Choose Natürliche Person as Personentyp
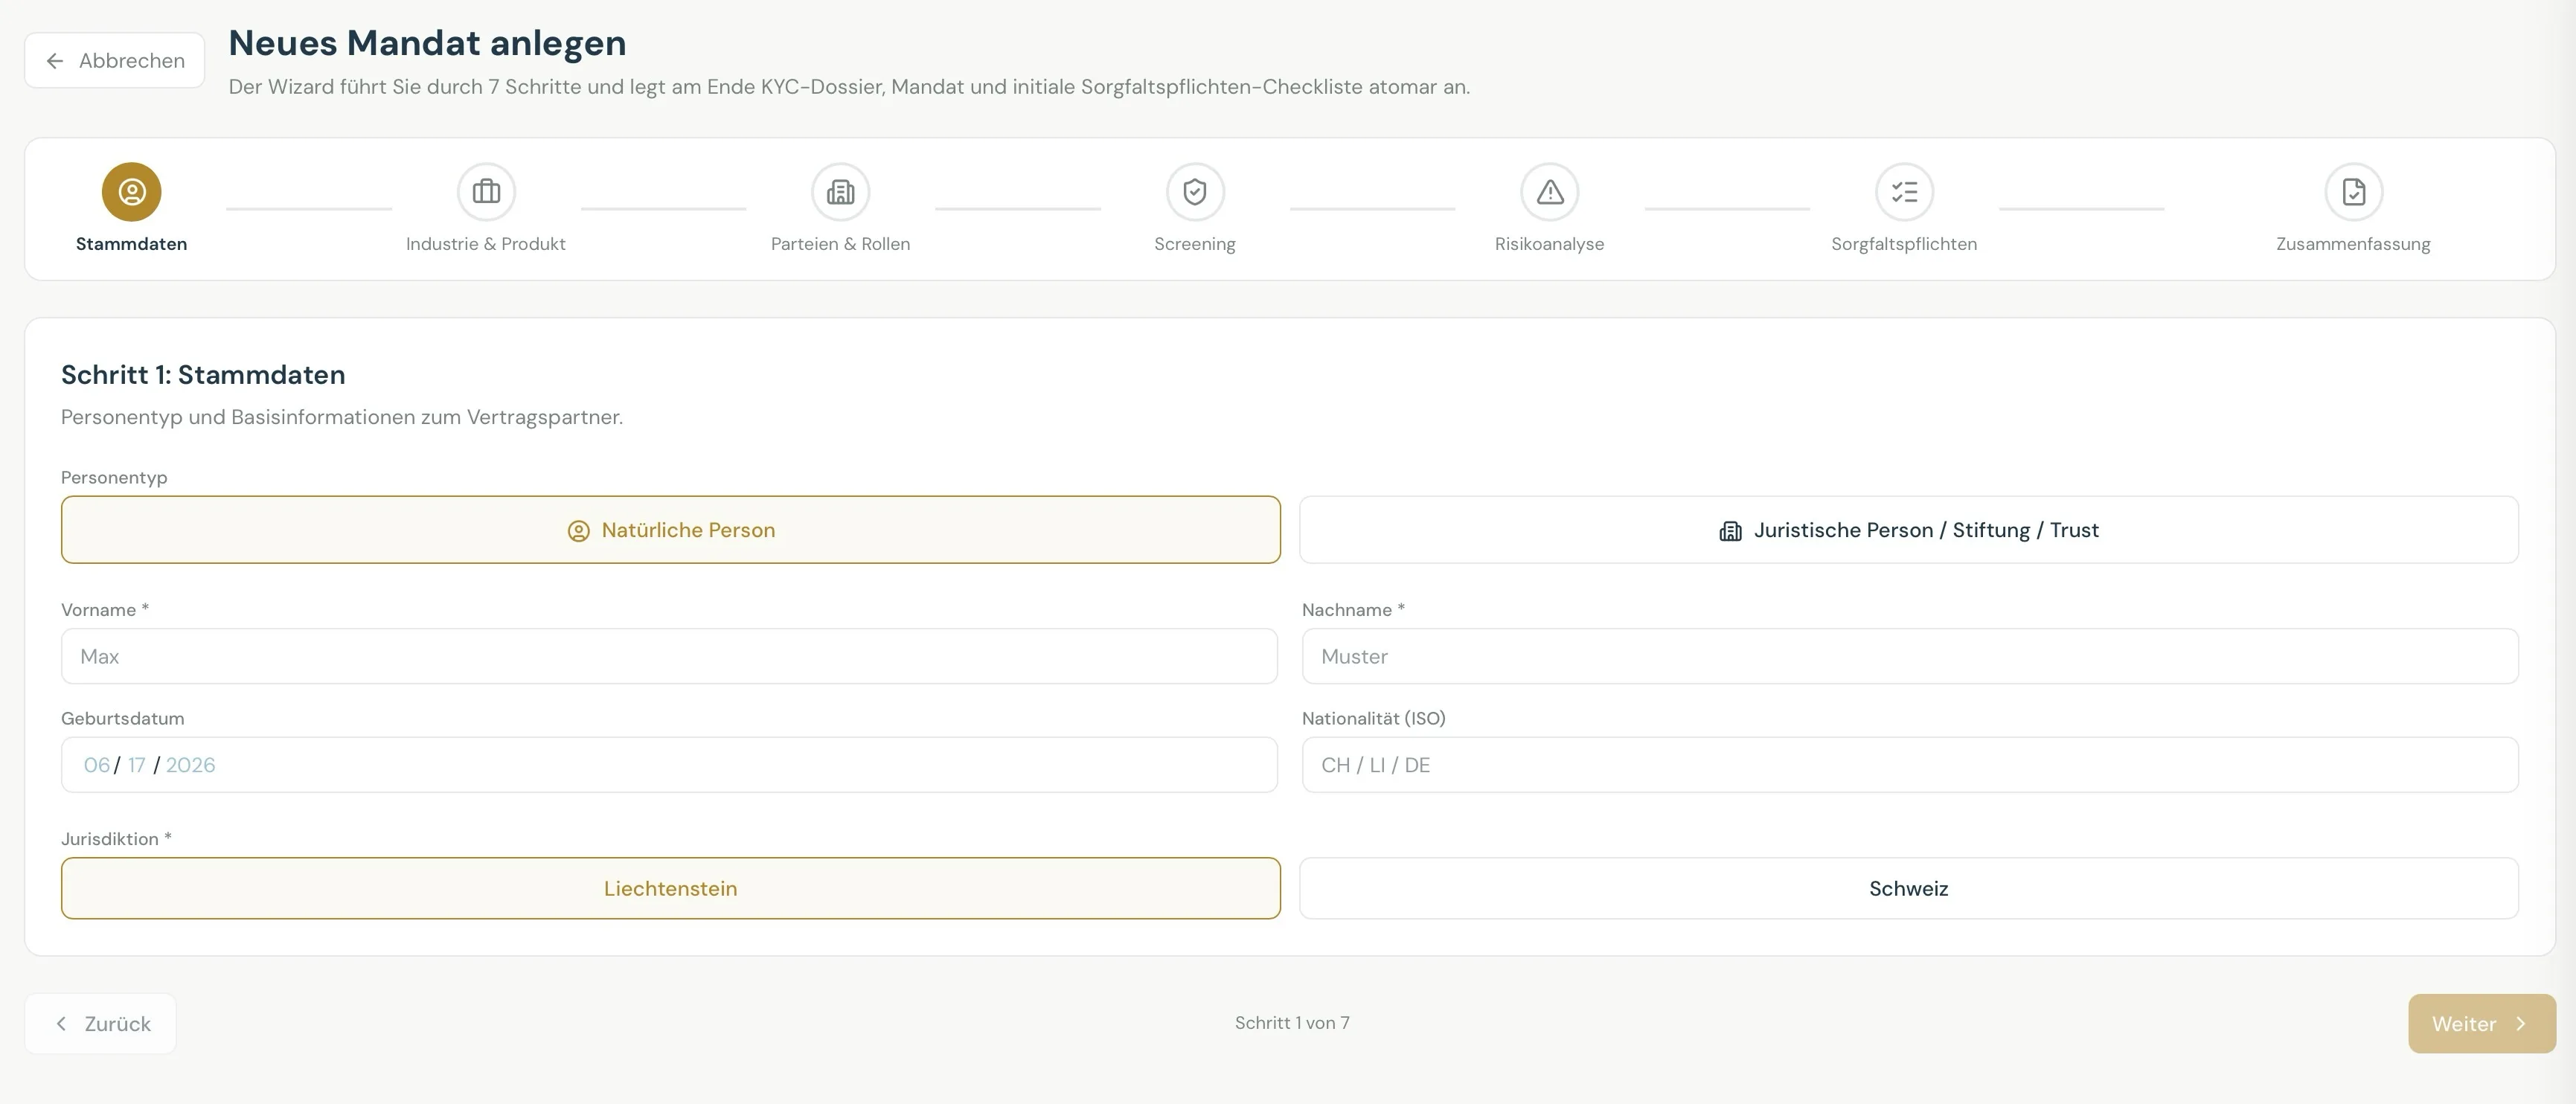Screen dimensions: 2576x1104 [670, 530]
